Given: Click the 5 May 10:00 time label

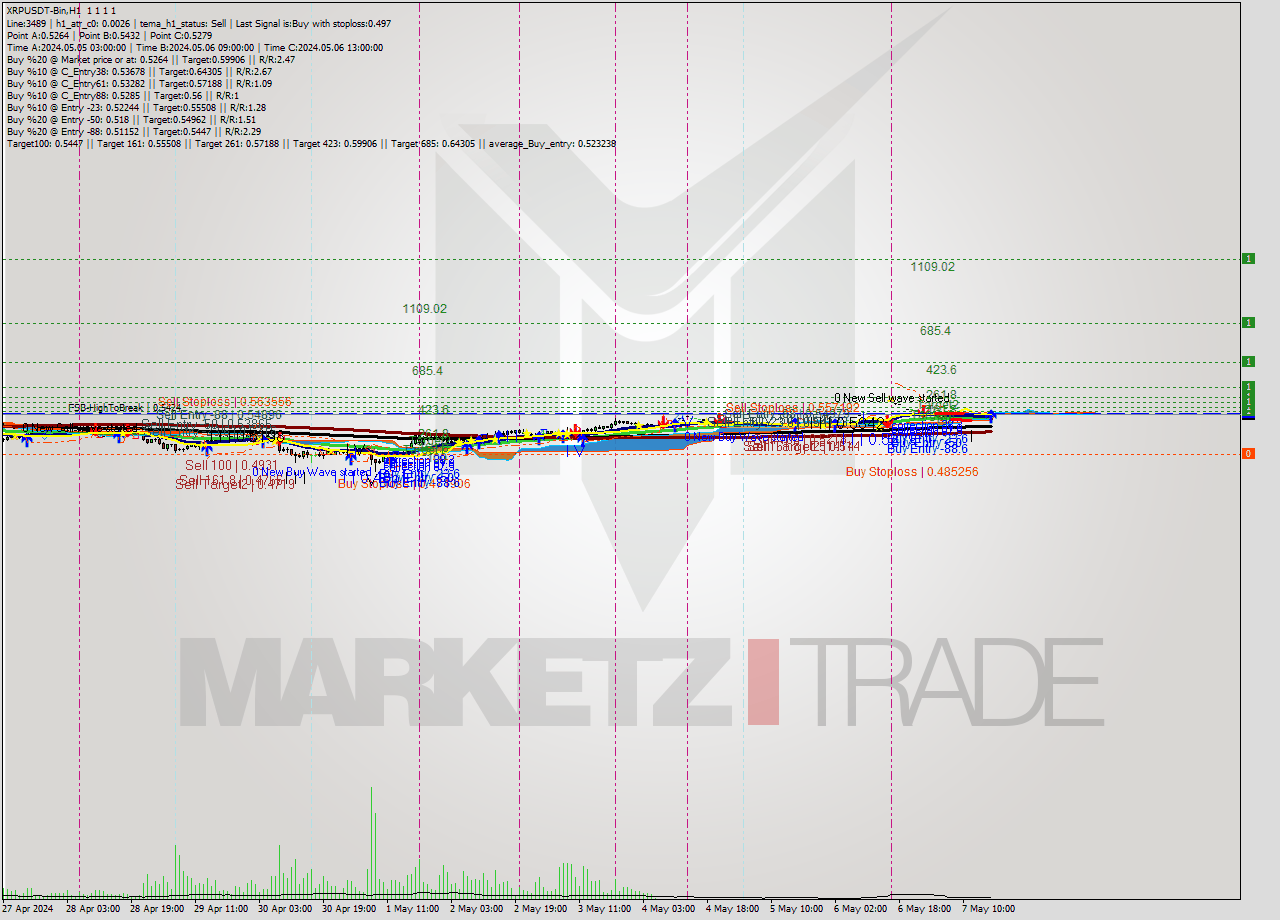Looking at the screenshot, I should point(796,909).
